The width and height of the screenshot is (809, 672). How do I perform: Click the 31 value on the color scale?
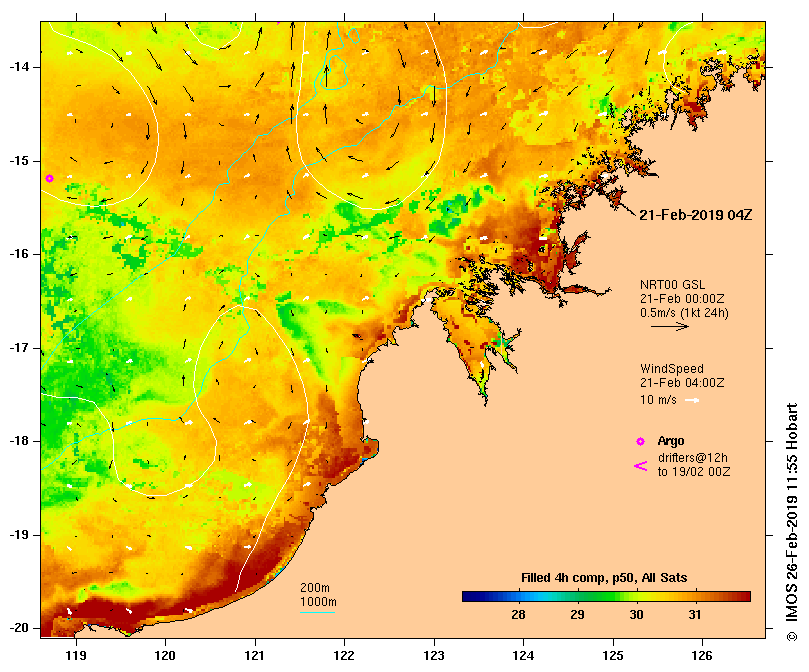[x=695, y=614]
